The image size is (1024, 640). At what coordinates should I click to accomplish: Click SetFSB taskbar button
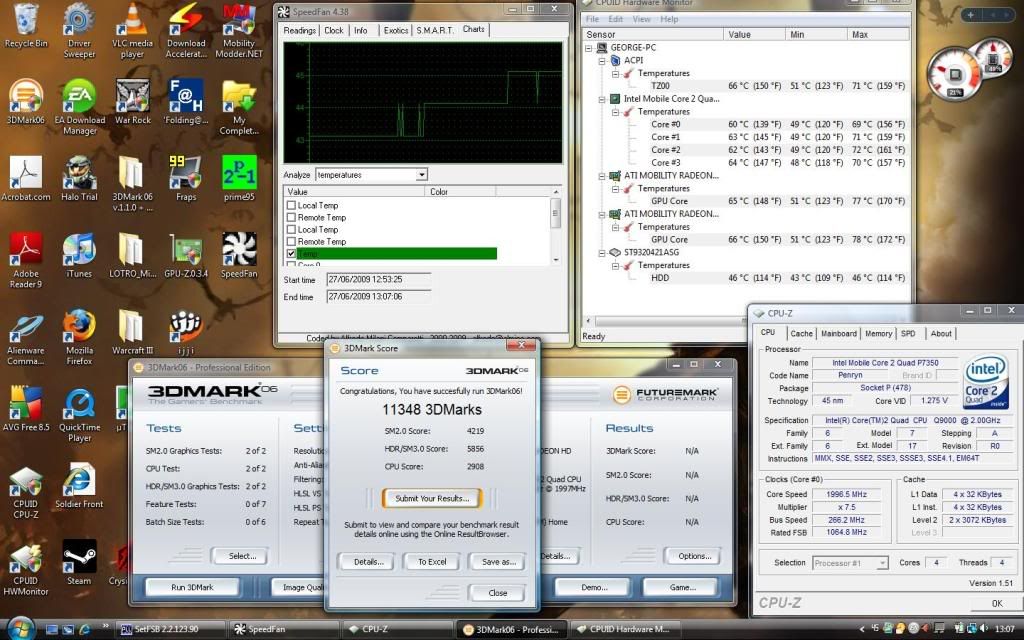tap(168, 629)
